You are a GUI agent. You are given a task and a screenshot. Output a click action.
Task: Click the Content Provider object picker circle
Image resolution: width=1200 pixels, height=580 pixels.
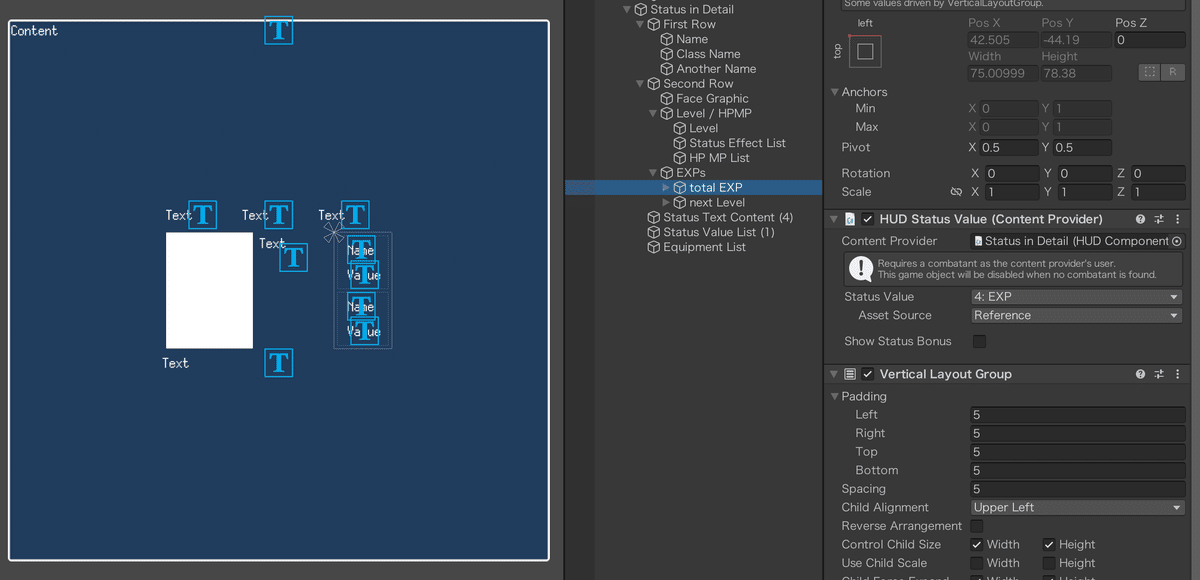coord(1176,241)
